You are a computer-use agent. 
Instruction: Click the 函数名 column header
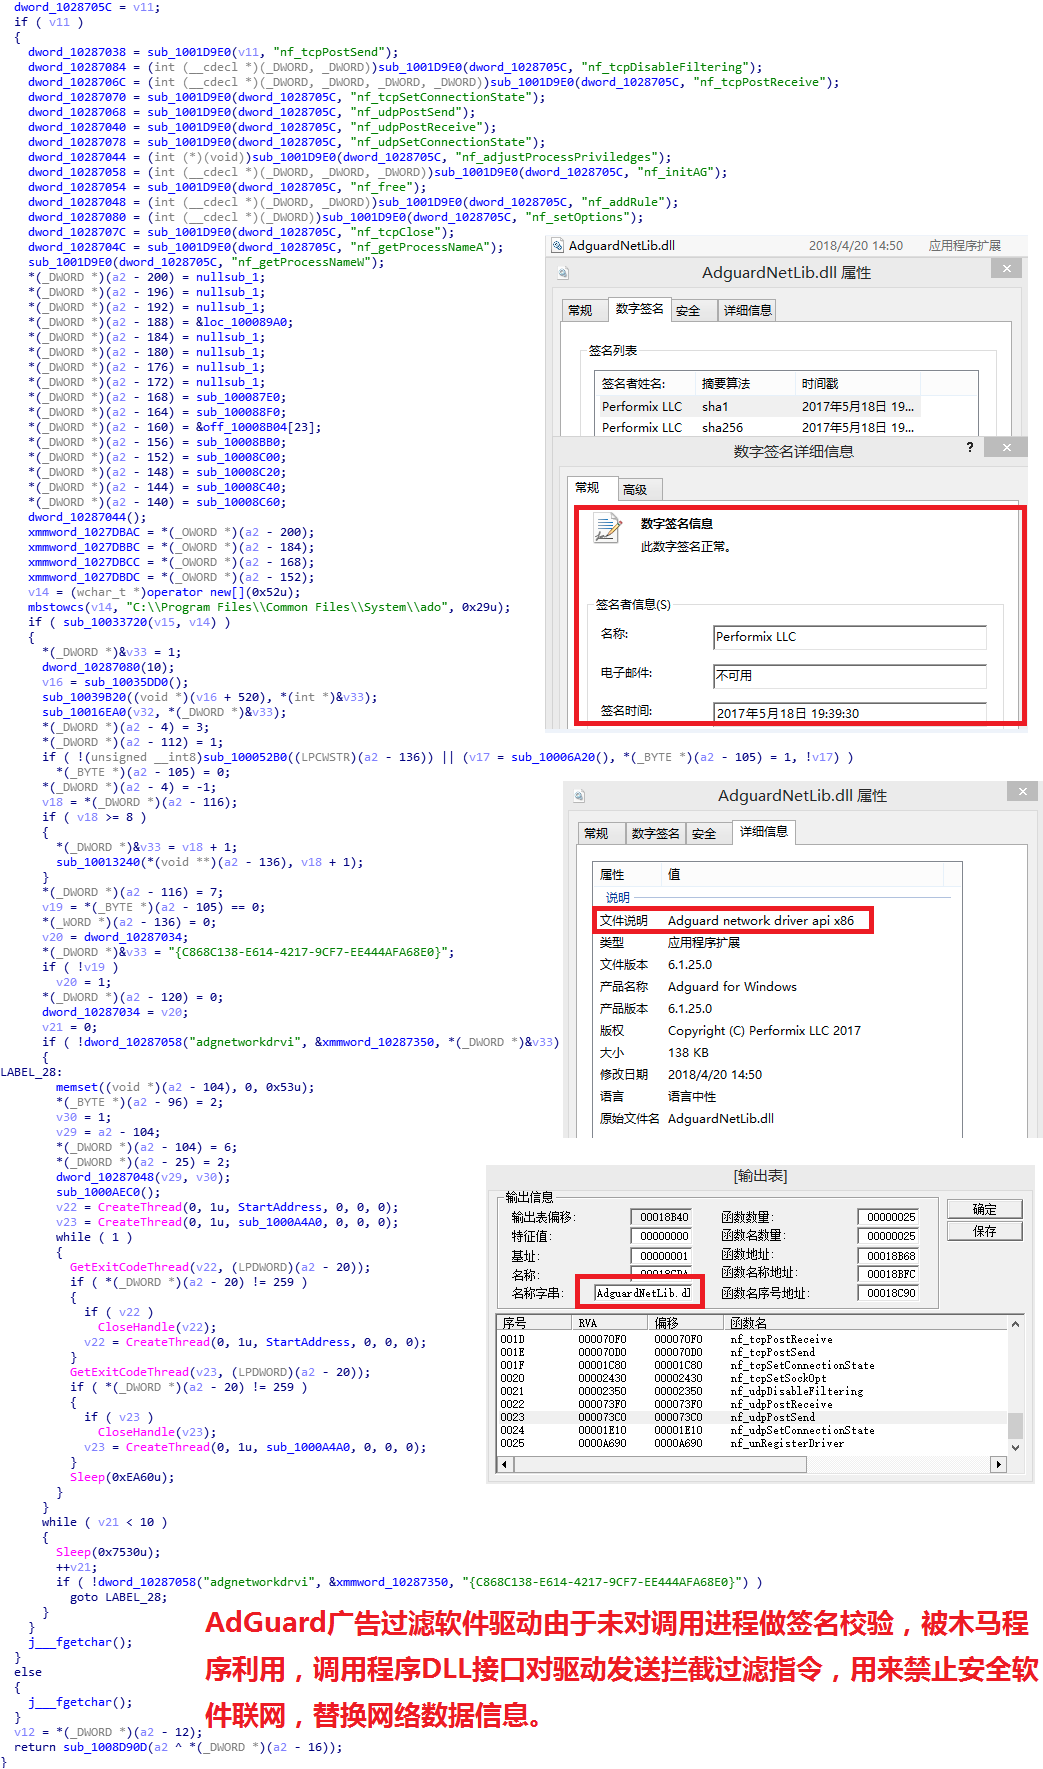pyautogui.click(x=749, y=1323)
